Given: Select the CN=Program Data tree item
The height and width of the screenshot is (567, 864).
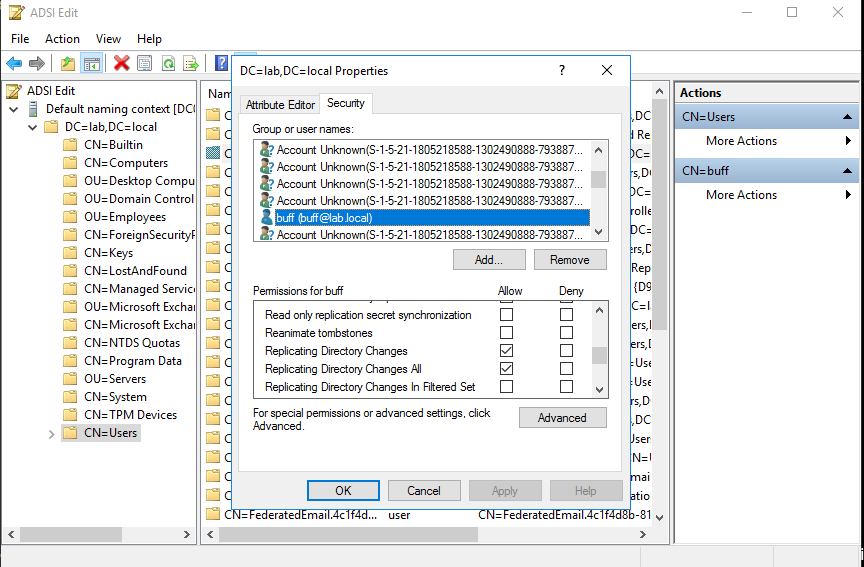Looking at the screenshot, I should (x=133, y=361).
